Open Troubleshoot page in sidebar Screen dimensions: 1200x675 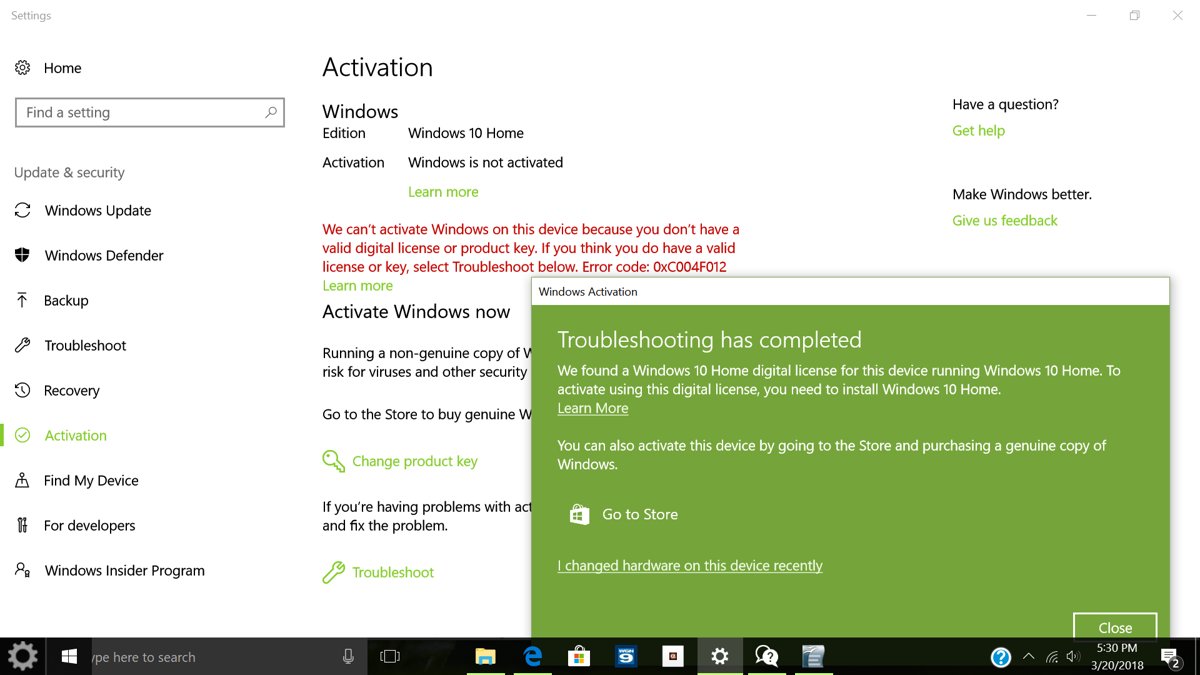point(85,345)
